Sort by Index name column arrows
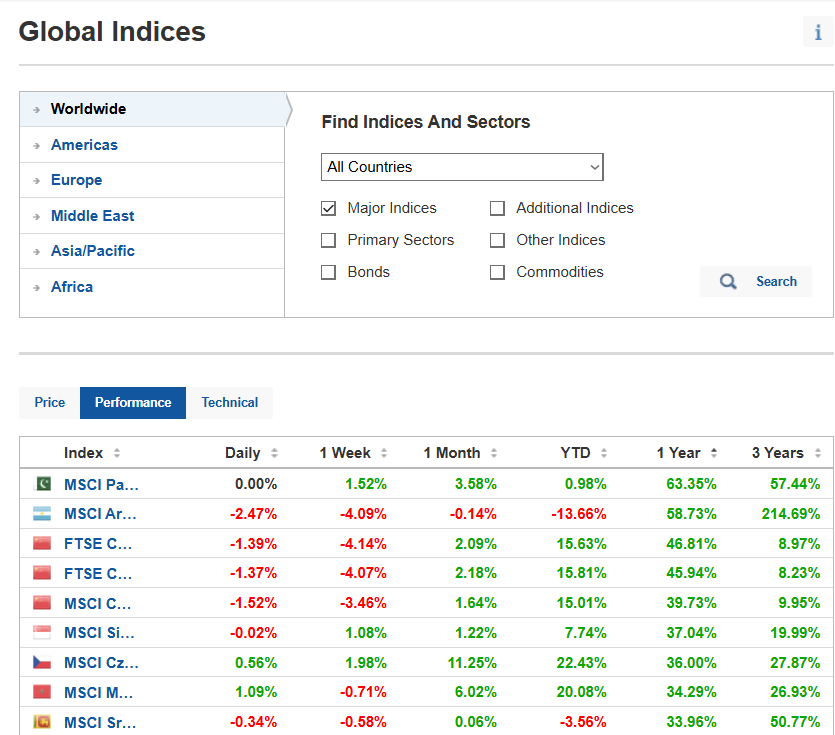This screenshot has height=735, width=835. click(x=117, y=453)
